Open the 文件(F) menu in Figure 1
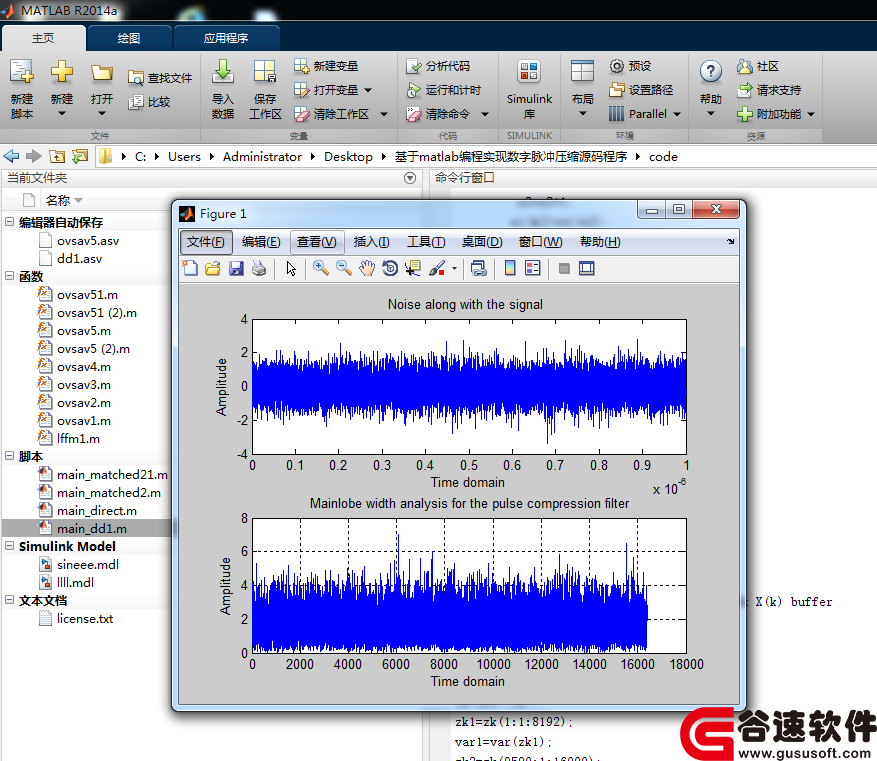The image size is (877, 761). coord(205,242)
